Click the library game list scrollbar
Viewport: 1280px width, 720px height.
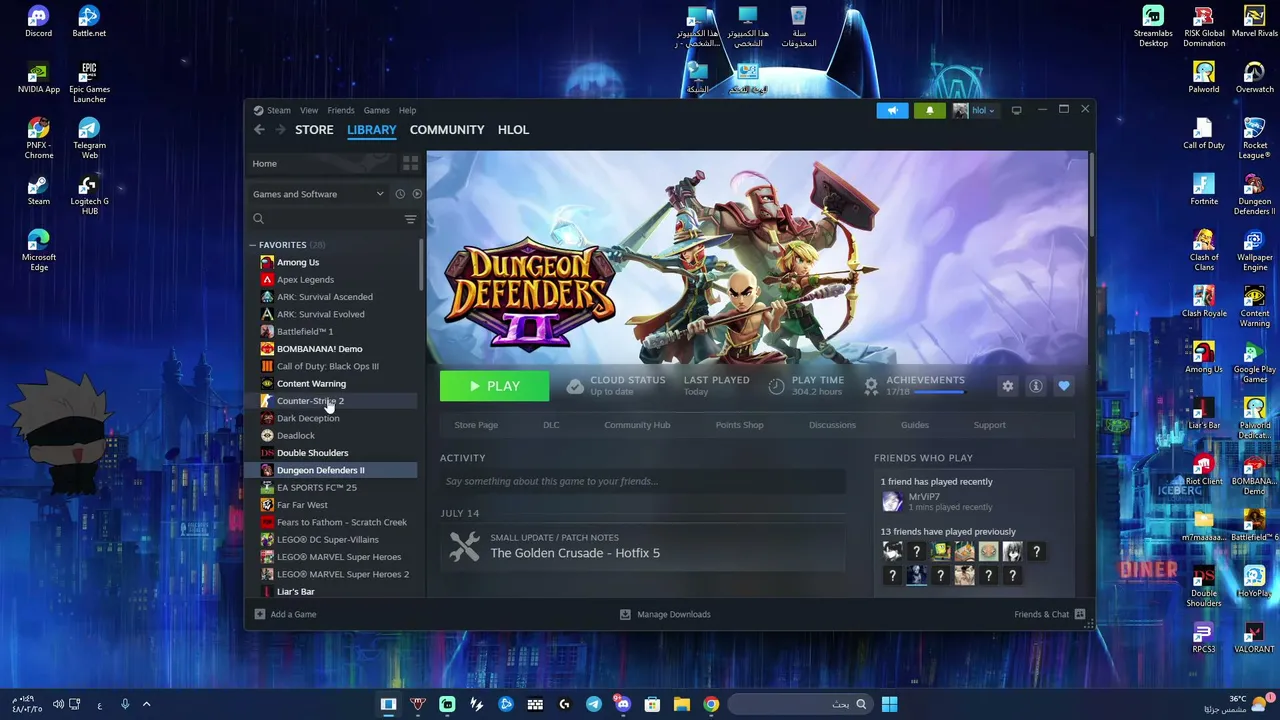tap(421, 264)
